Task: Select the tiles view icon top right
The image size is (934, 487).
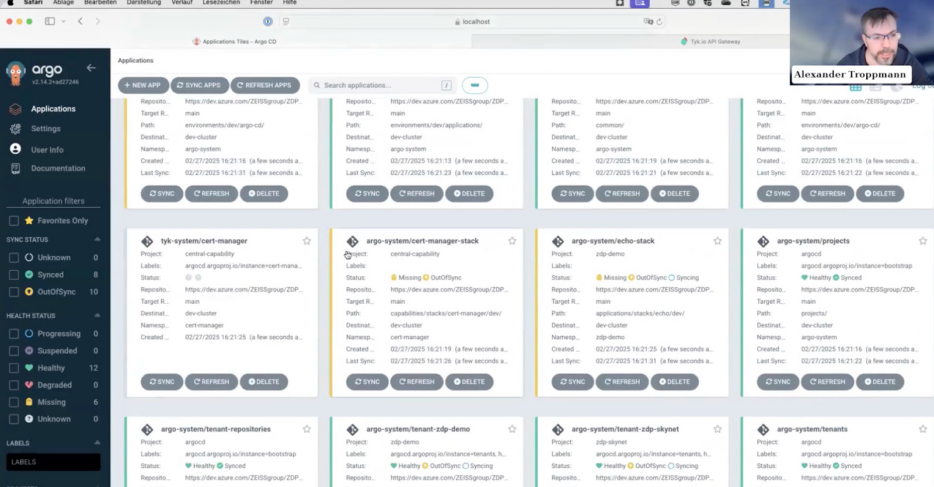Action: point(855,88)
